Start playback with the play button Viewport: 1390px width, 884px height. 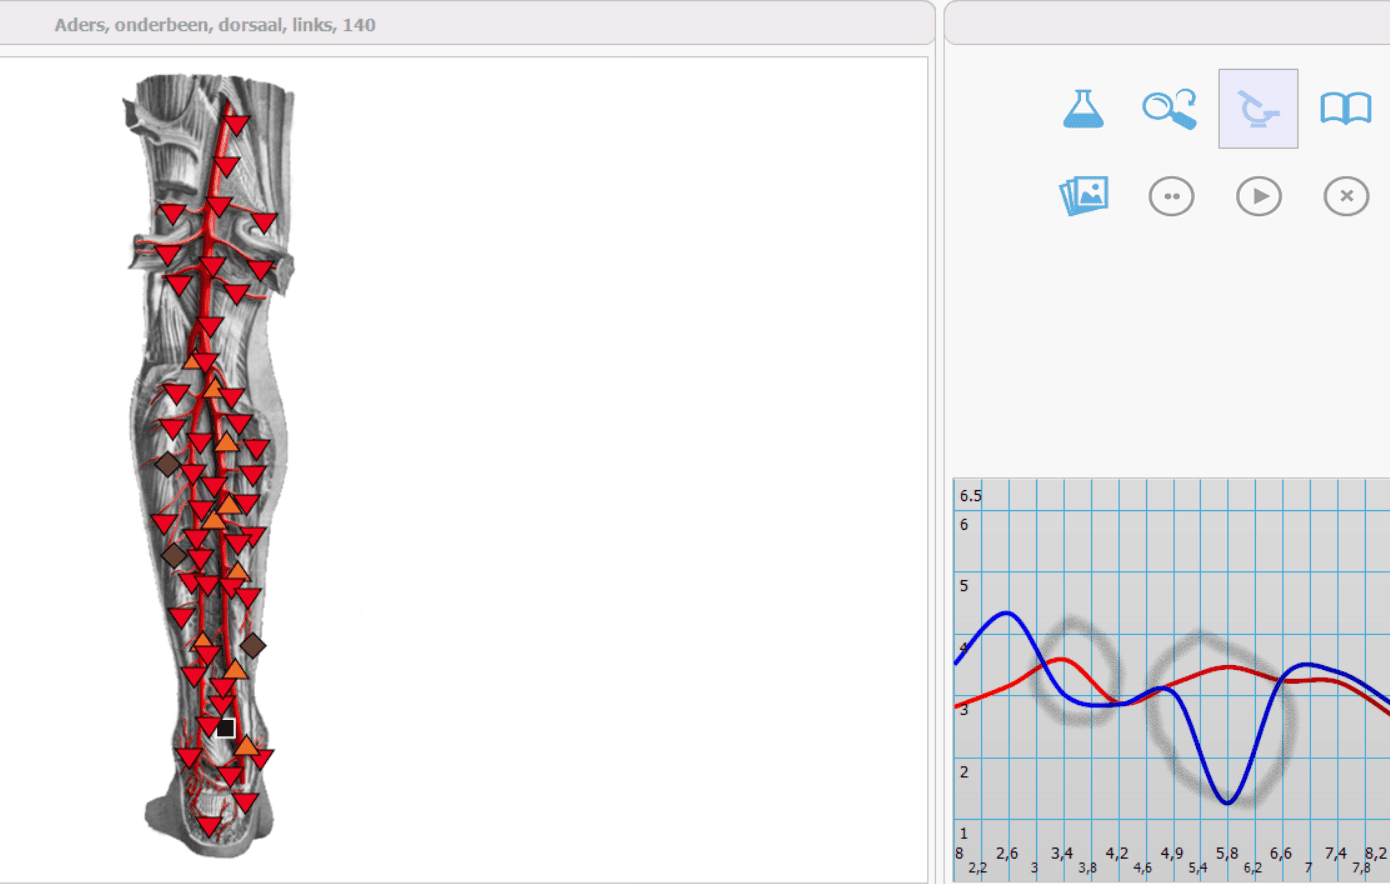[x=1259, y=196]
